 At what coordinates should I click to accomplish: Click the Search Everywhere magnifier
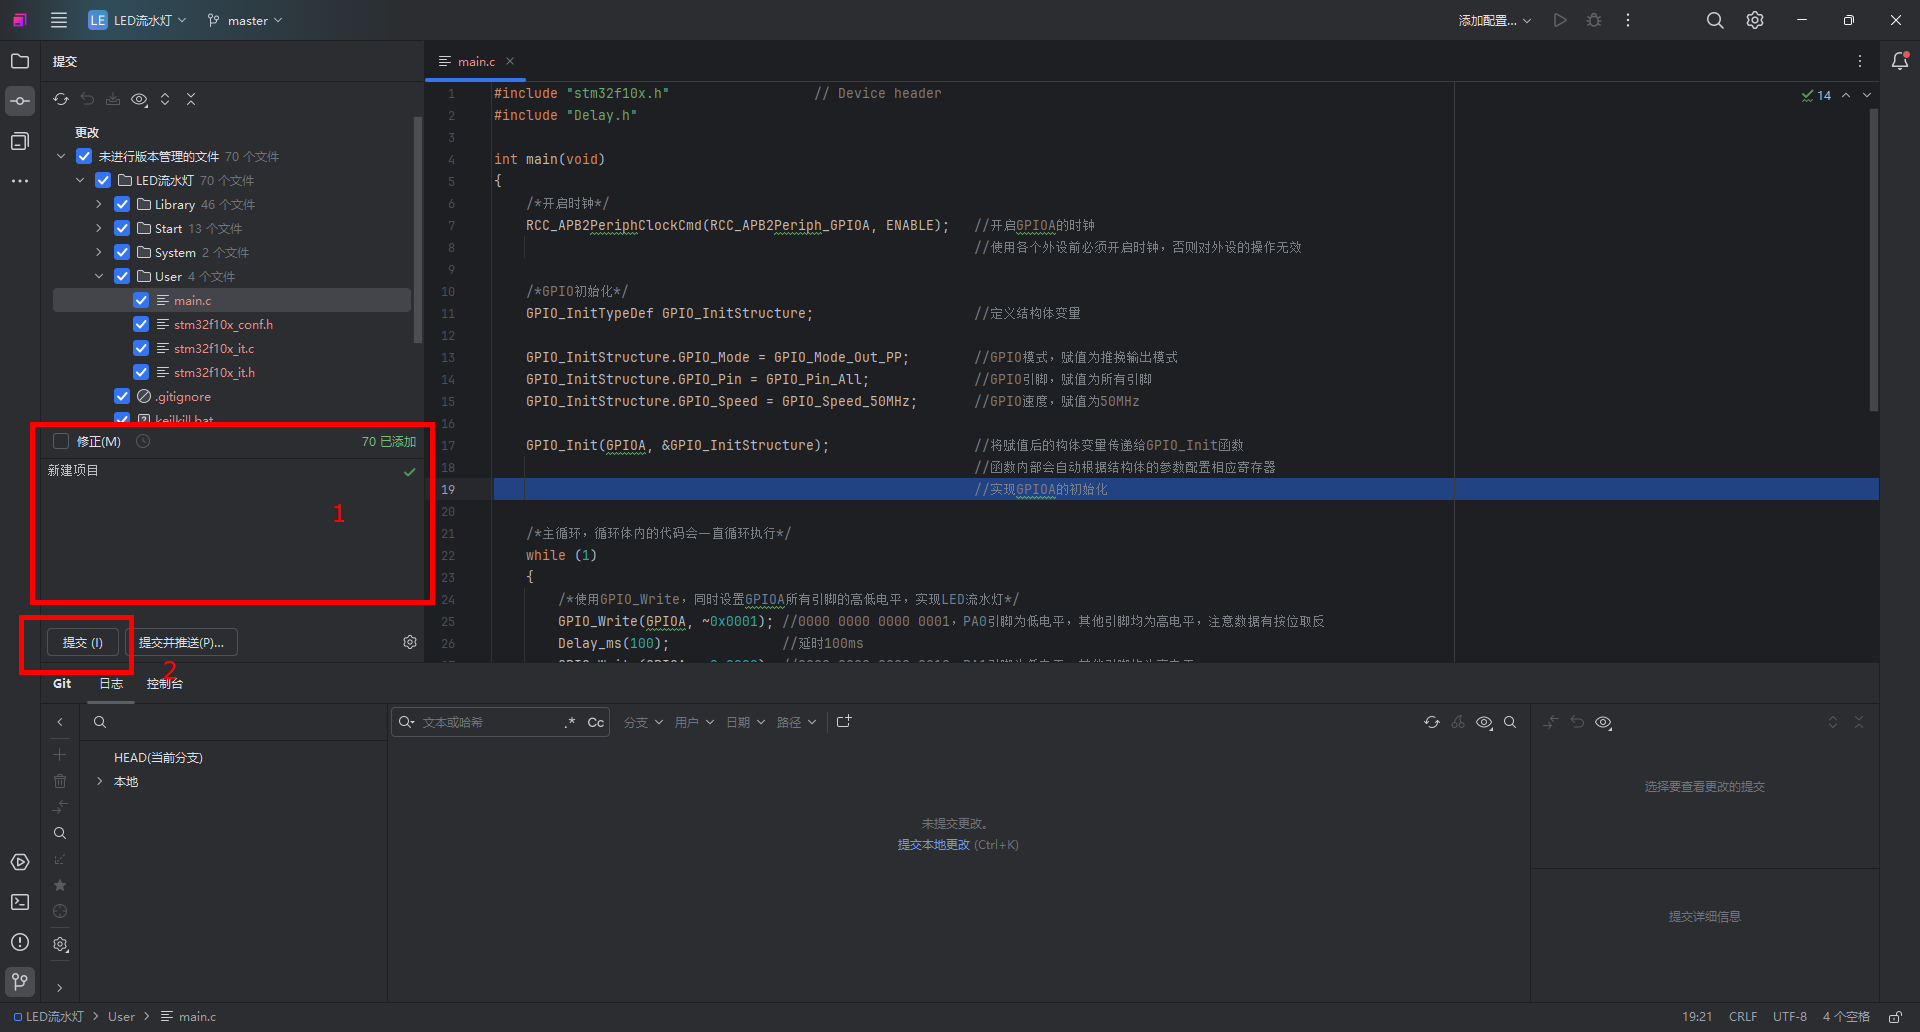pyautogui.click(x=1715, y=20)
